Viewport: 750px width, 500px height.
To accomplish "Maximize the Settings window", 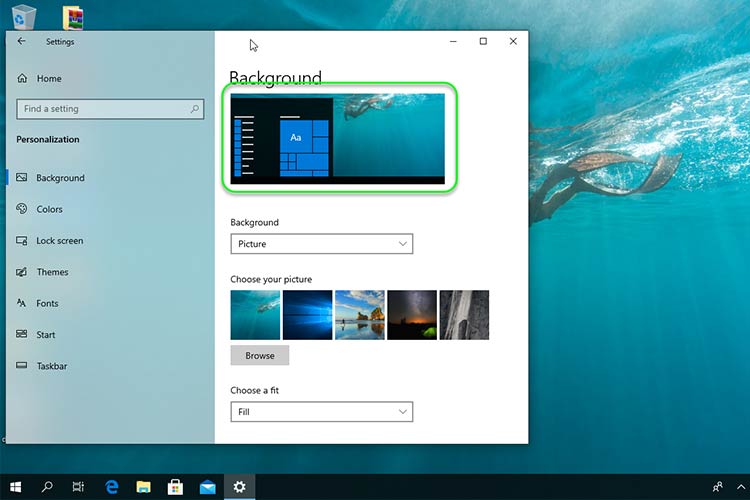I will point(483,42).
